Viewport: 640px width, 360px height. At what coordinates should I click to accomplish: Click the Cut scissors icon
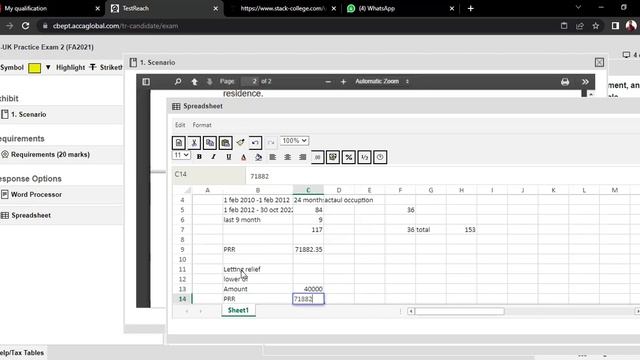pos(194,143)
